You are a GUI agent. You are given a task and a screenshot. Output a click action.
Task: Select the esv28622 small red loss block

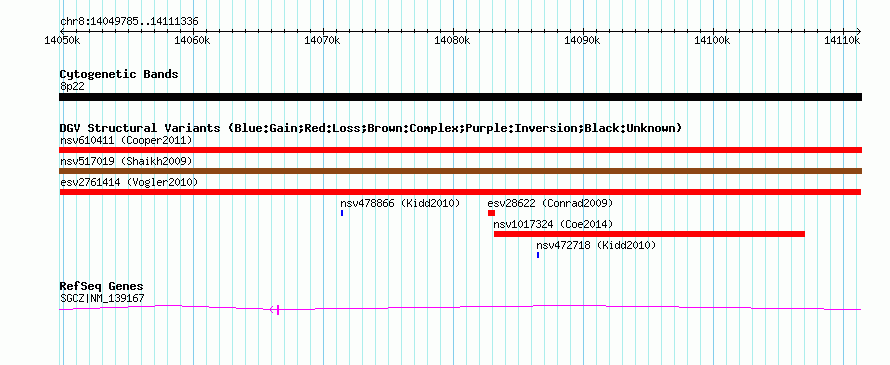pos(492,213)
